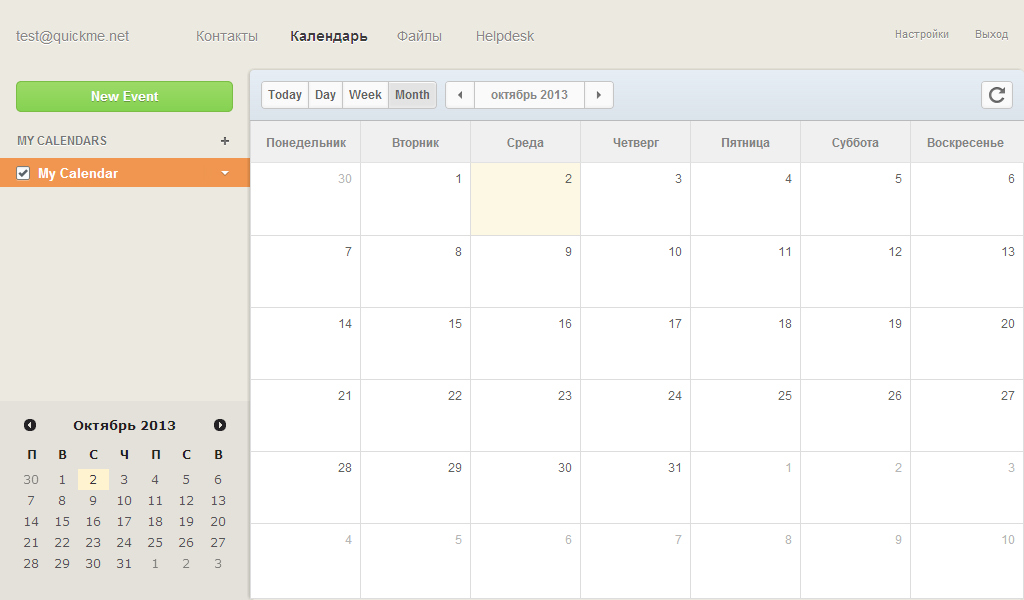Click the Суббота column header

pos(856,142)
